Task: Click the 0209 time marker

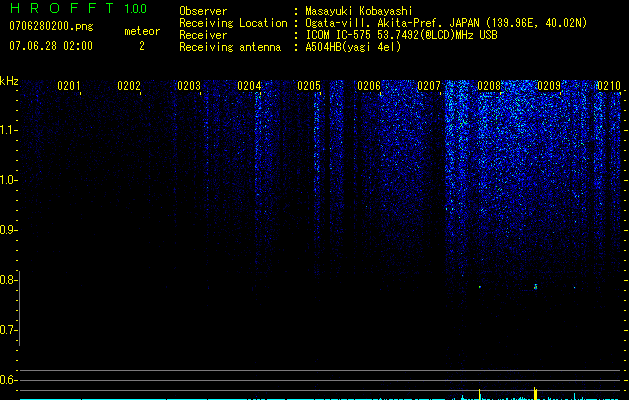Action: coord(549,86)
